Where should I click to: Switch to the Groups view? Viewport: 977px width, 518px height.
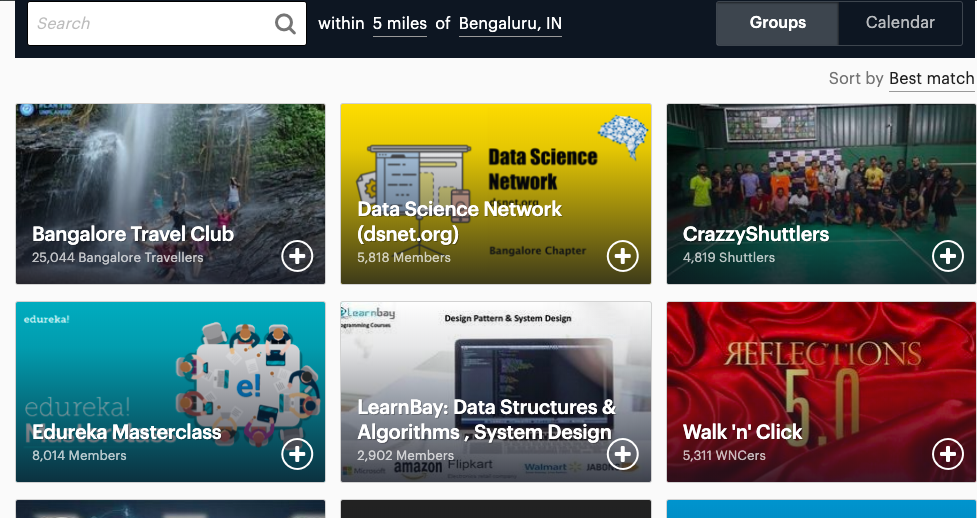(777, 23)
